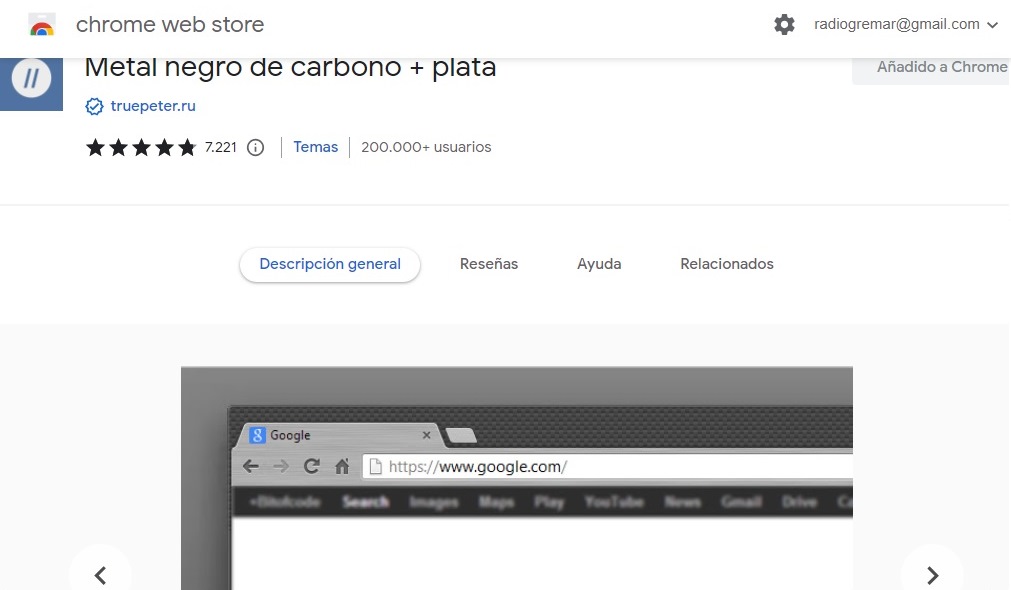
Task: Click the five-star rating
Action: 141,148
